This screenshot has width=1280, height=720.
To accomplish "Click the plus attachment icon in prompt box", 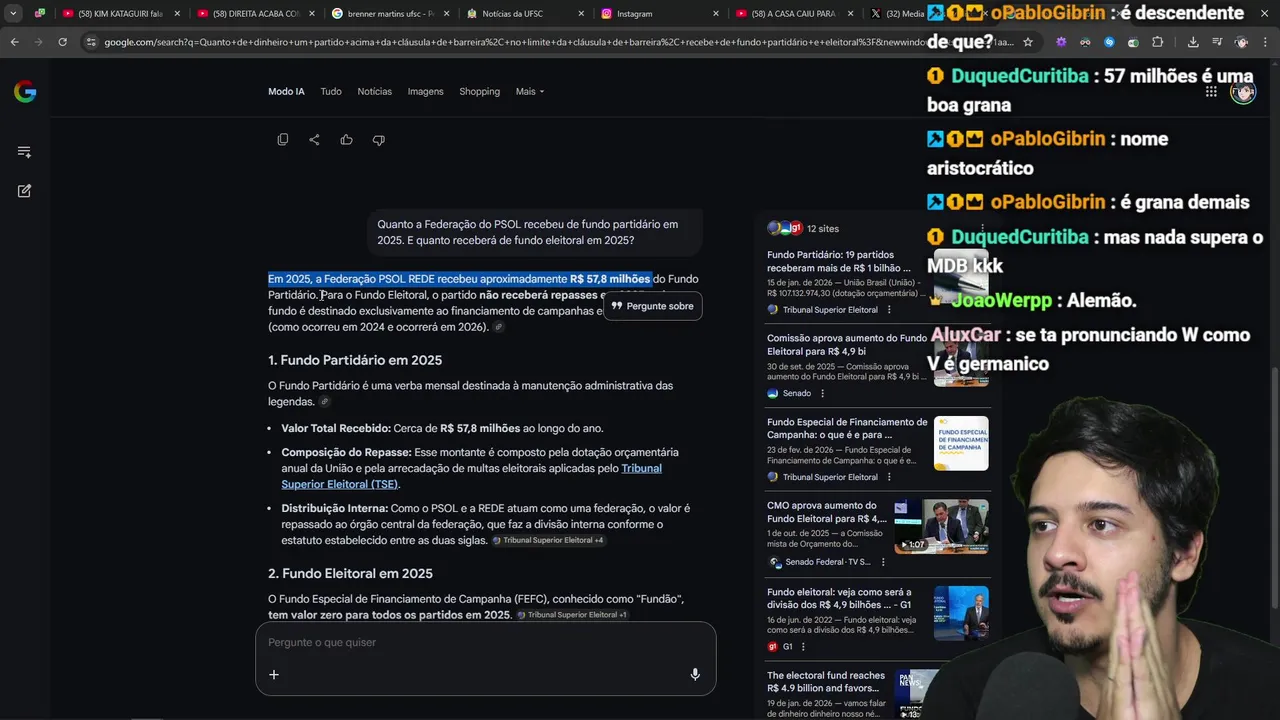I will click(x=274, y=674).
